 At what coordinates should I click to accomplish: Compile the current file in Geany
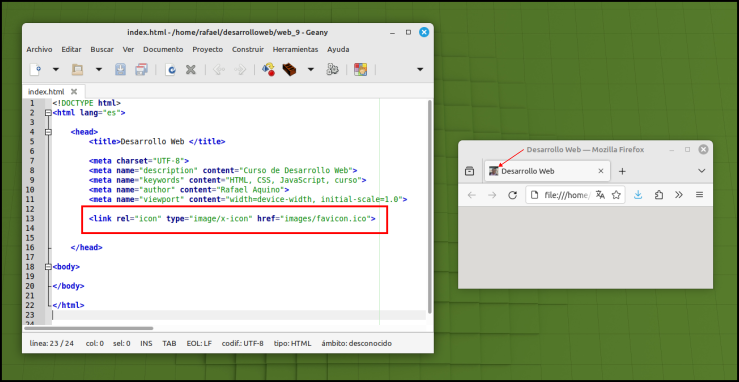click(268, 70)
